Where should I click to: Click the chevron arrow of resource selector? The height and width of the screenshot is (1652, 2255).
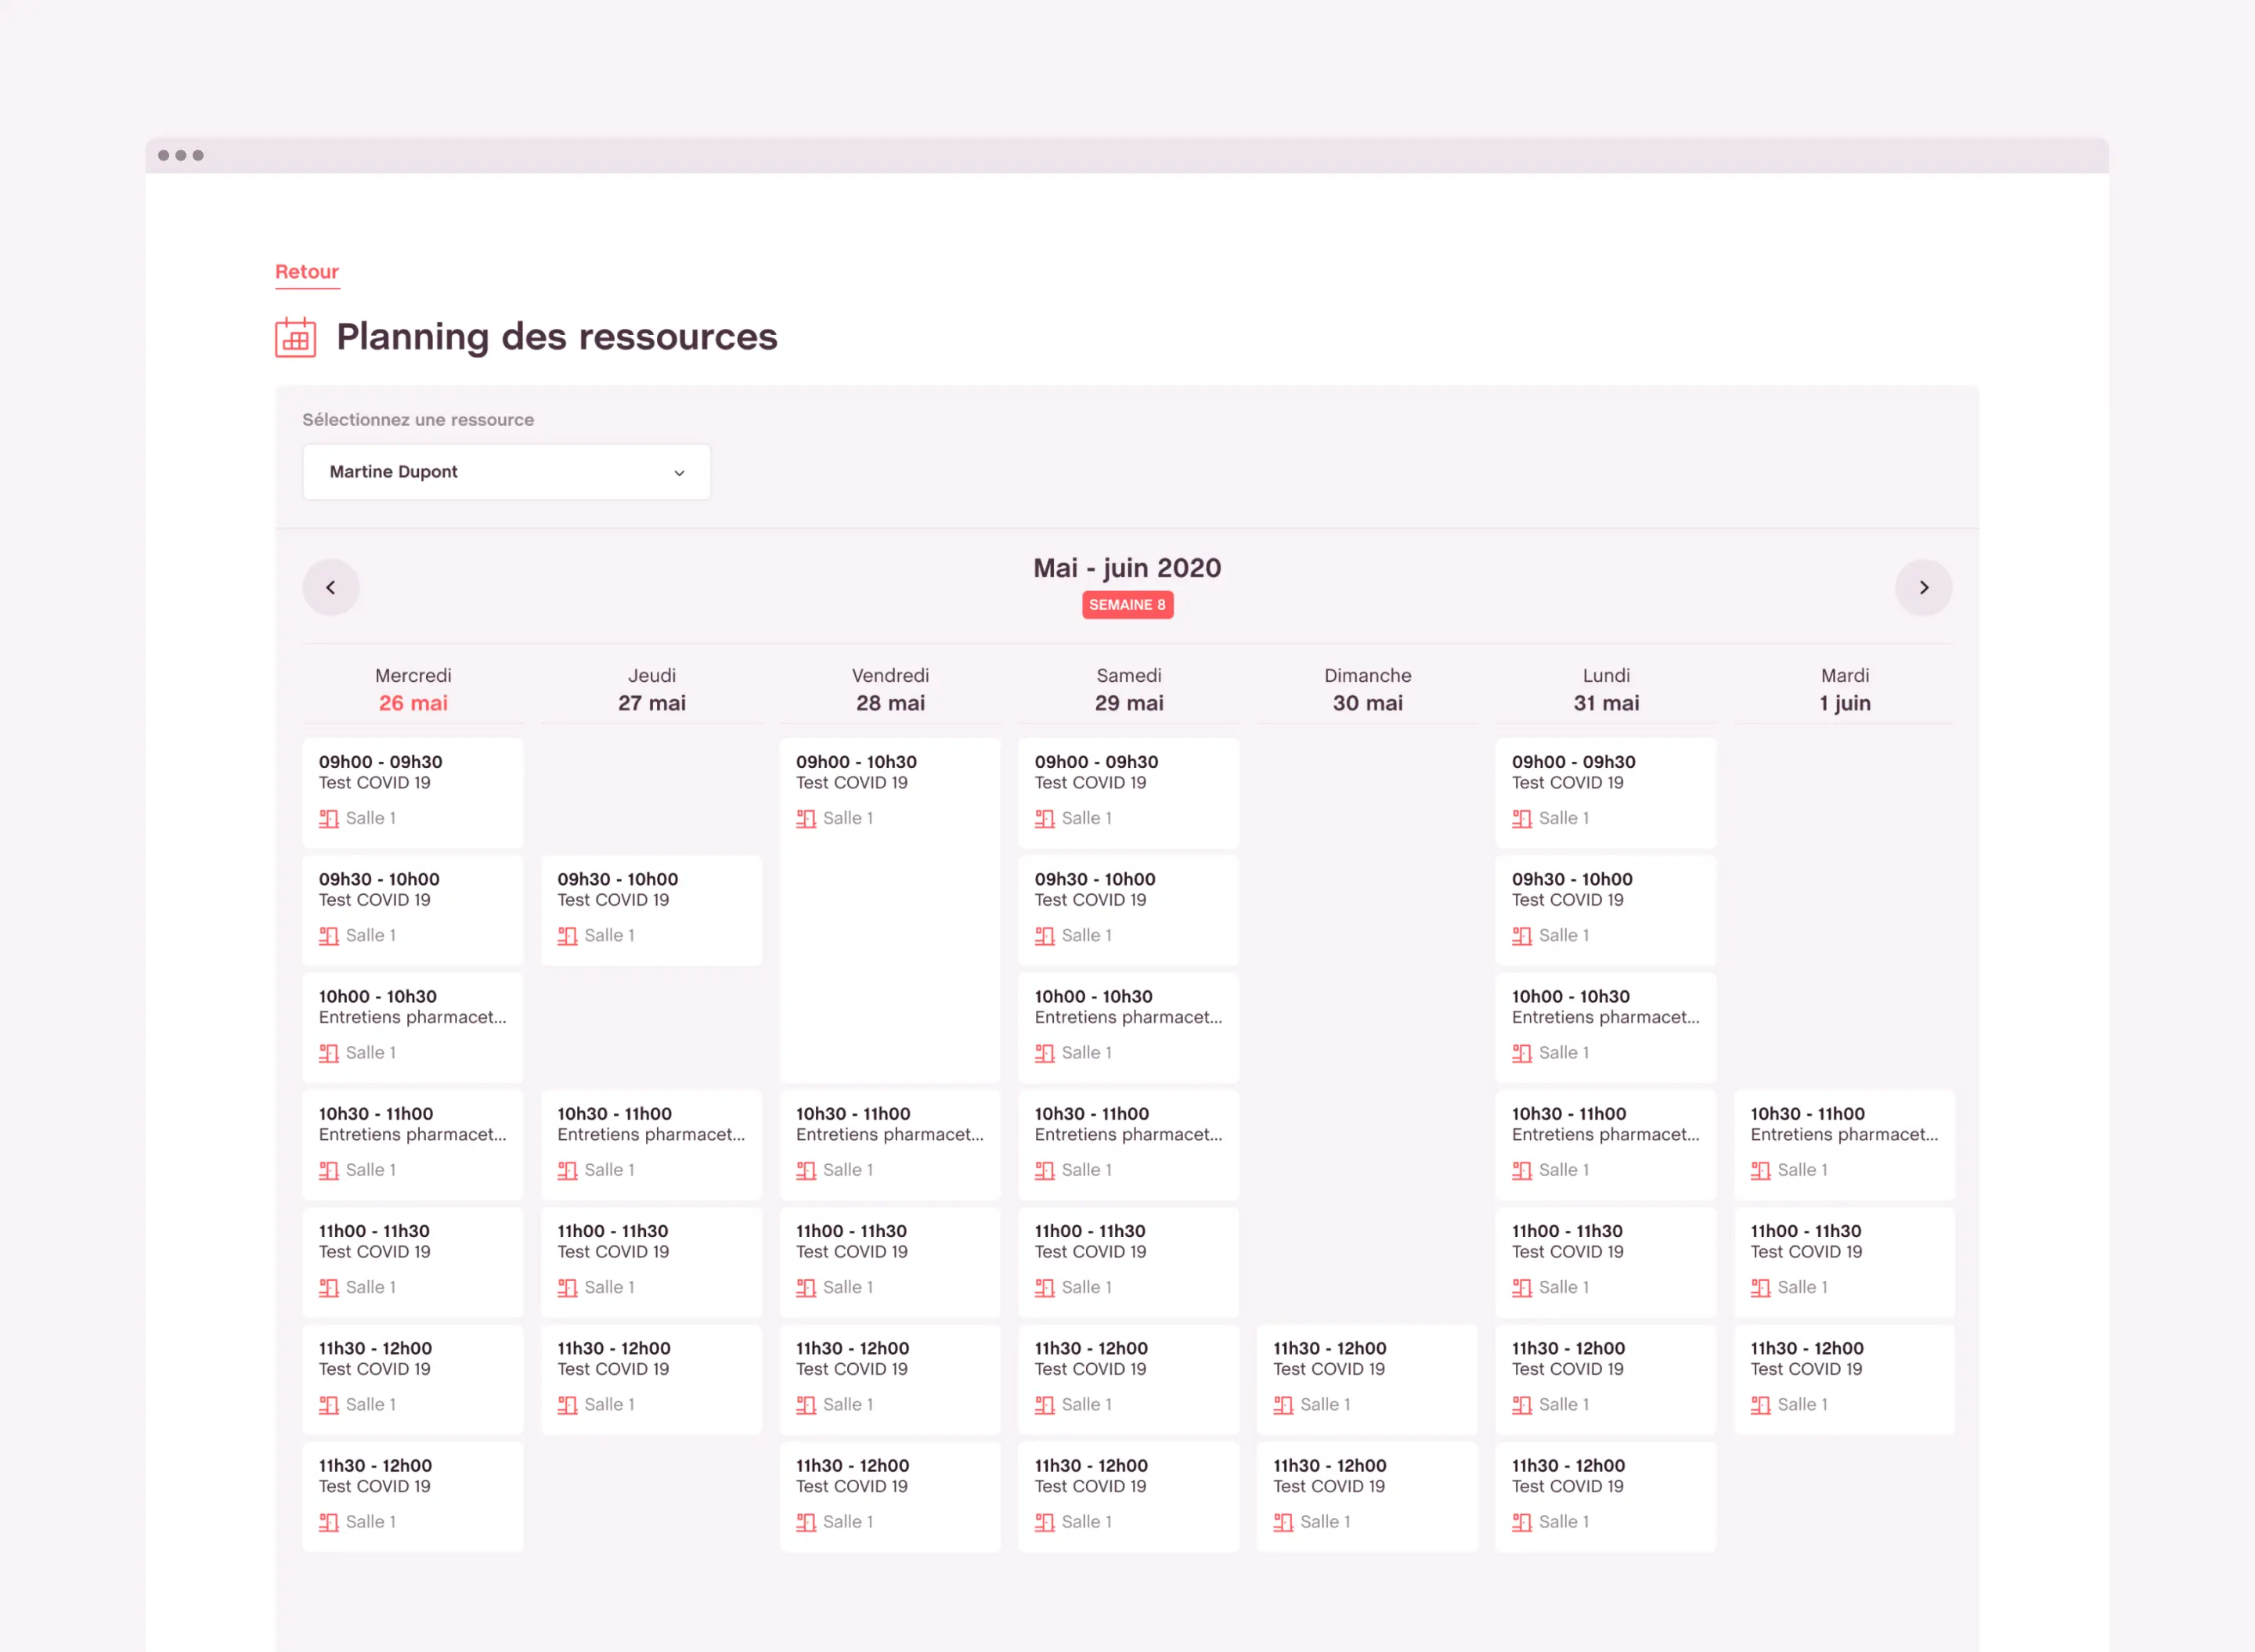(x=679, y=473)
